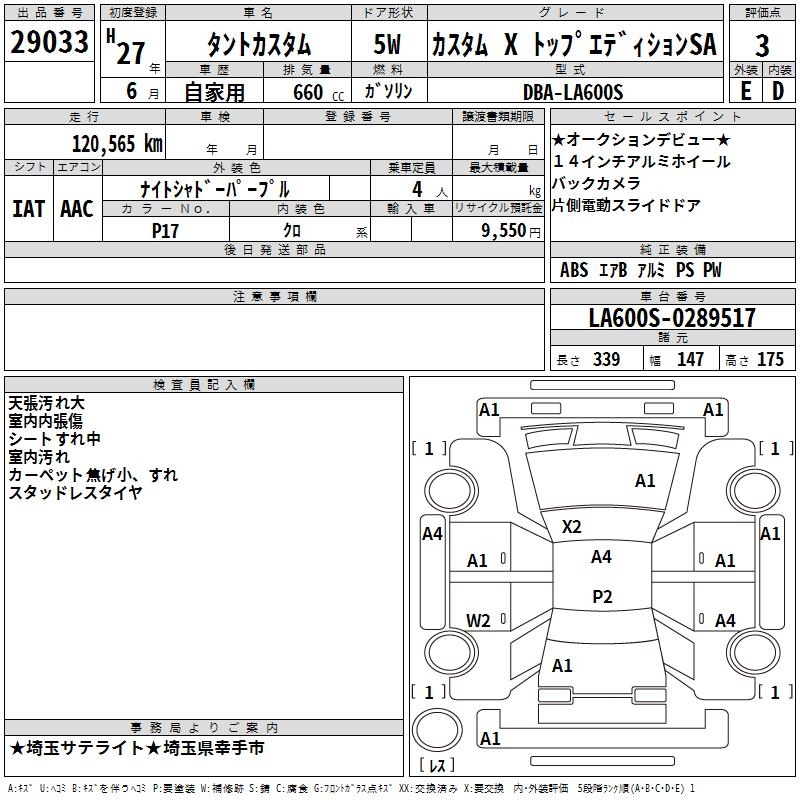Viewport: 800px width, 800px height.
Task: Select the interior color クロ
Action: 292,231
